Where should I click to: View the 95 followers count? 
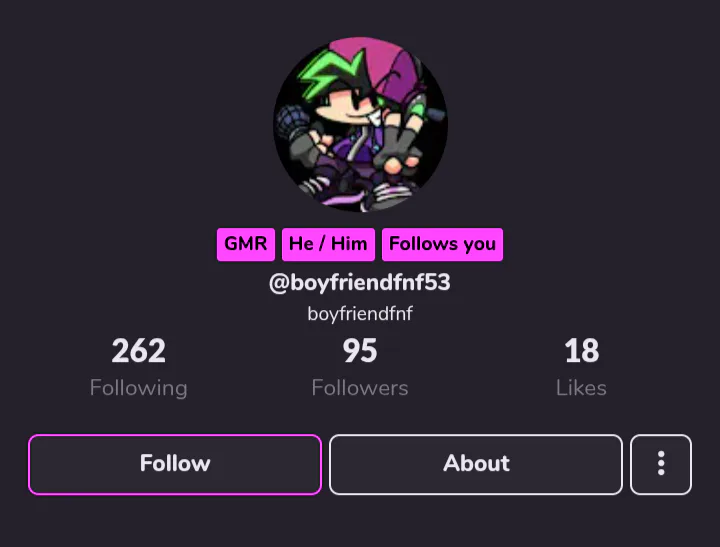coord(360,351)
